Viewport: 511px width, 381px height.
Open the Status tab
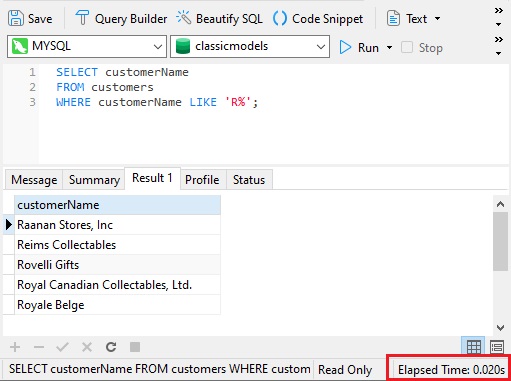(249, 180)
